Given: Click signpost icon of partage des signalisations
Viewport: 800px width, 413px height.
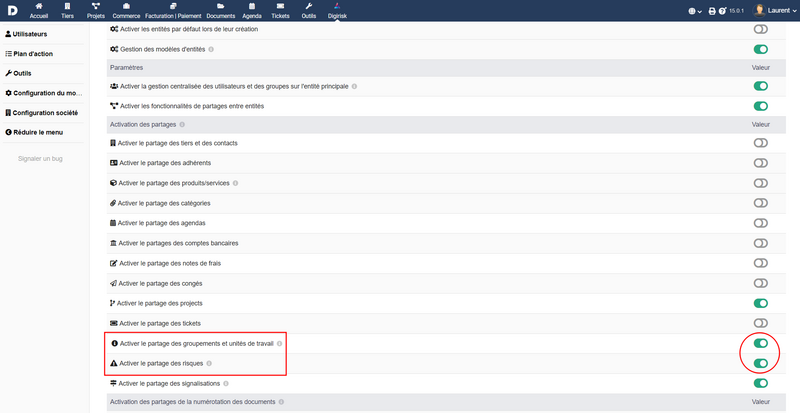Looking at the screenshot, I should [113, 383].
